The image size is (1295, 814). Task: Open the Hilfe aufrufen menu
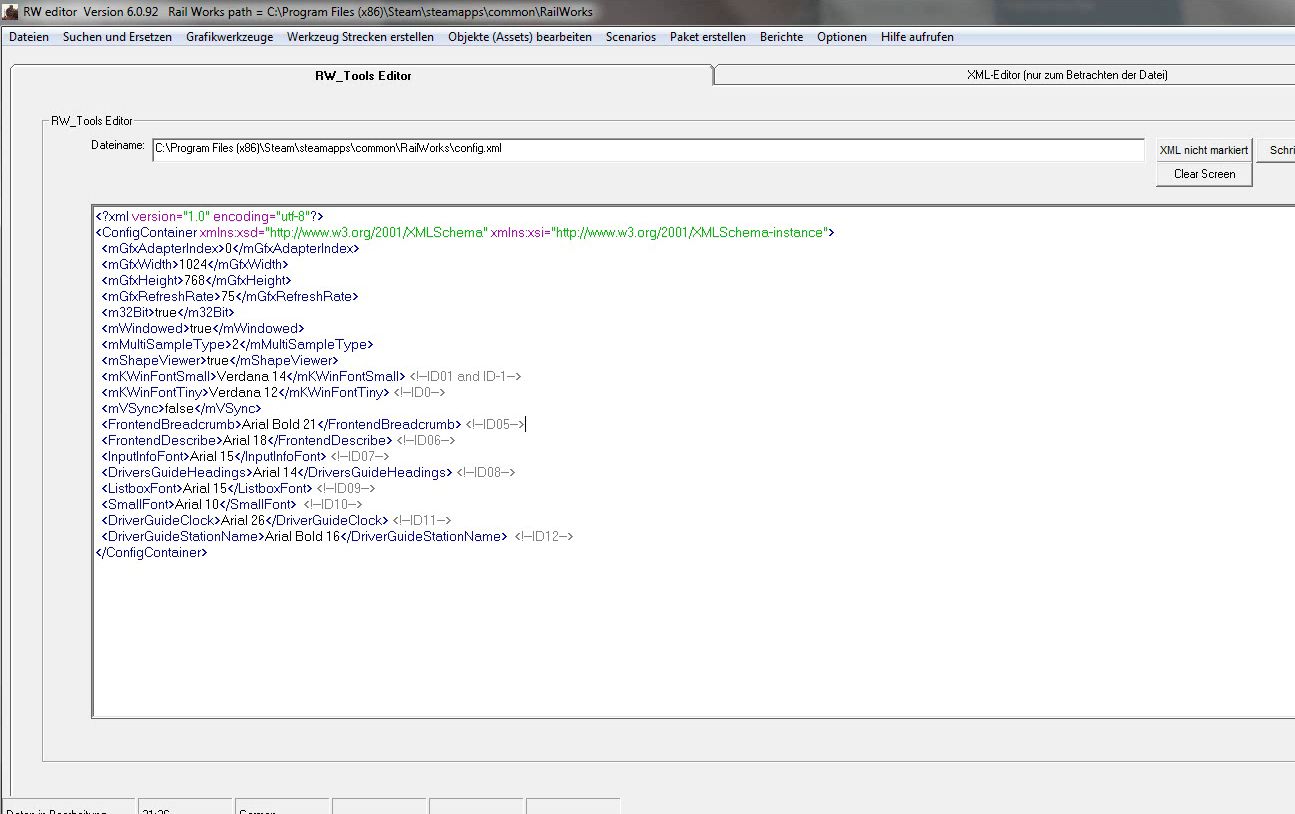(917, 37)
